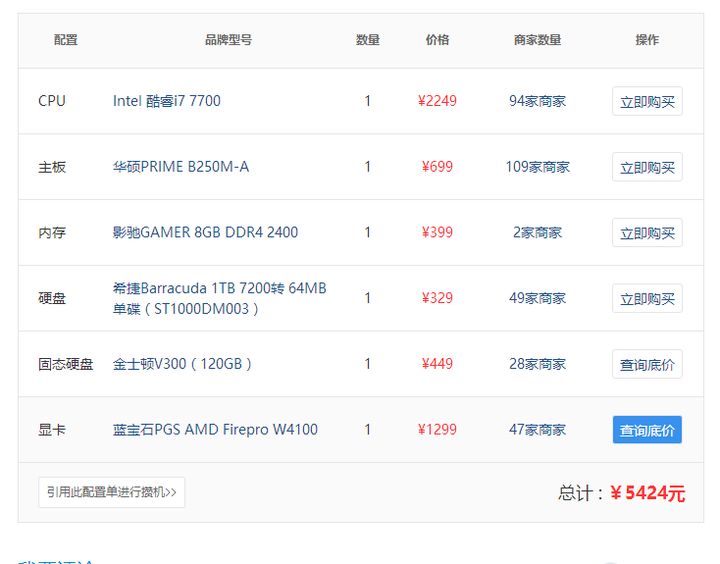Image resolution: width=720 pixels, height=564 pixels.
Task: Open the 希捷Barracuda 1TB 7200转 64MB link
Action: (x=219, y=298)
